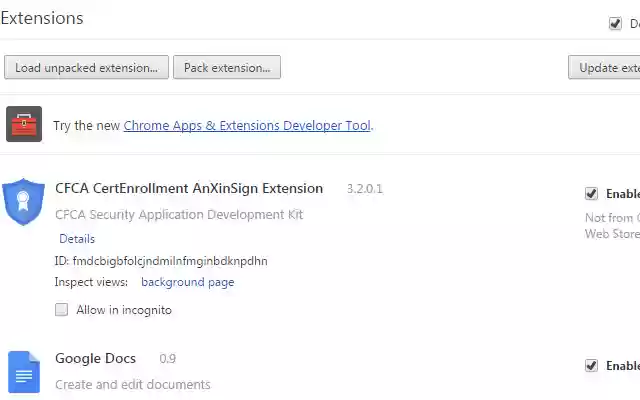Open background page inspect view link
Viewport: 640px width, 400px height.
pos(188,282)
